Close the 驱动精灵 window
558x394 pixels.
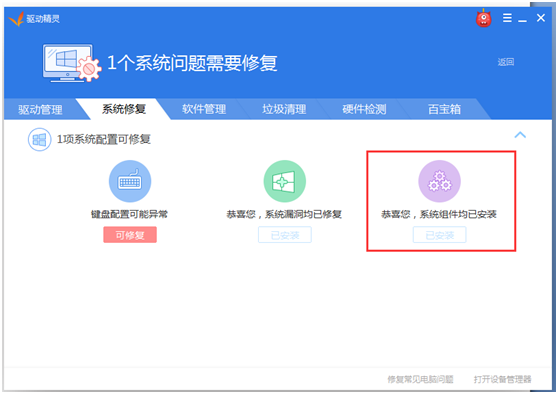tap(541, 18)
